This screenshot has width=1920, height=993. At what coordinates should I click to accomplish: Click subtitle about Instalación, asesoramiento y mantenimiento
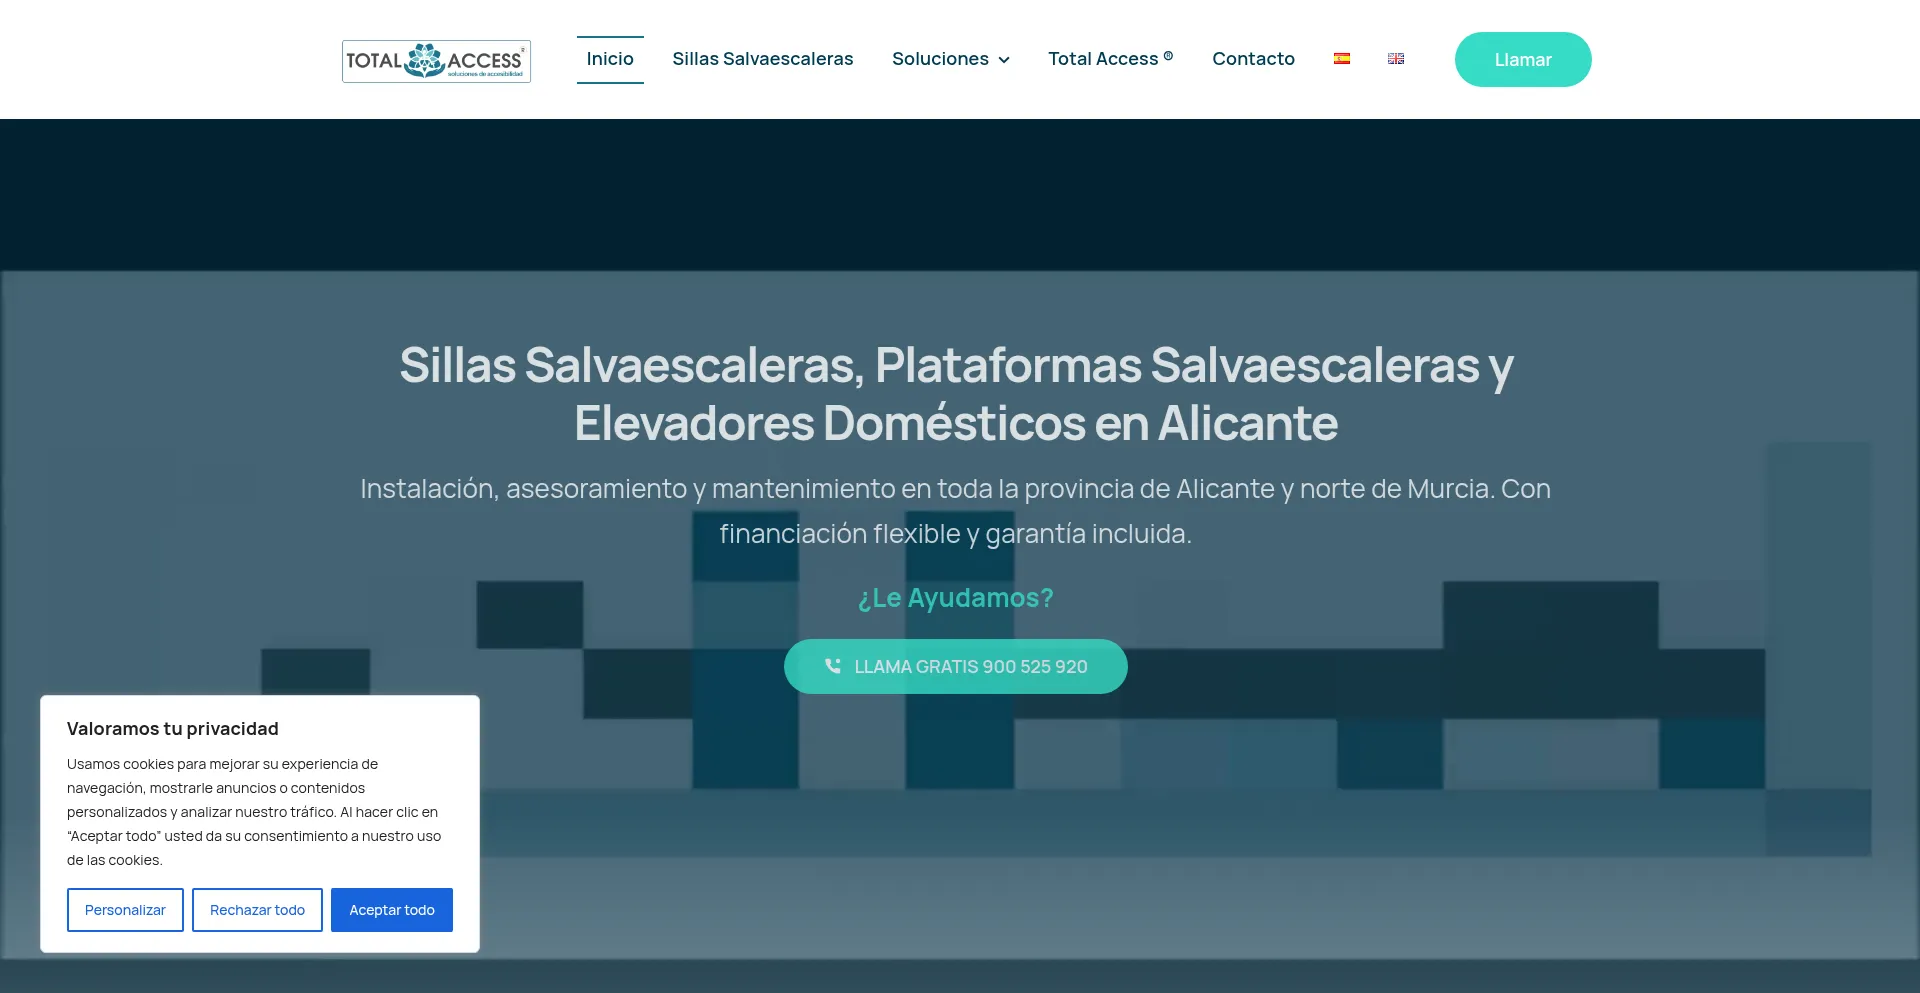coord(956,511)
